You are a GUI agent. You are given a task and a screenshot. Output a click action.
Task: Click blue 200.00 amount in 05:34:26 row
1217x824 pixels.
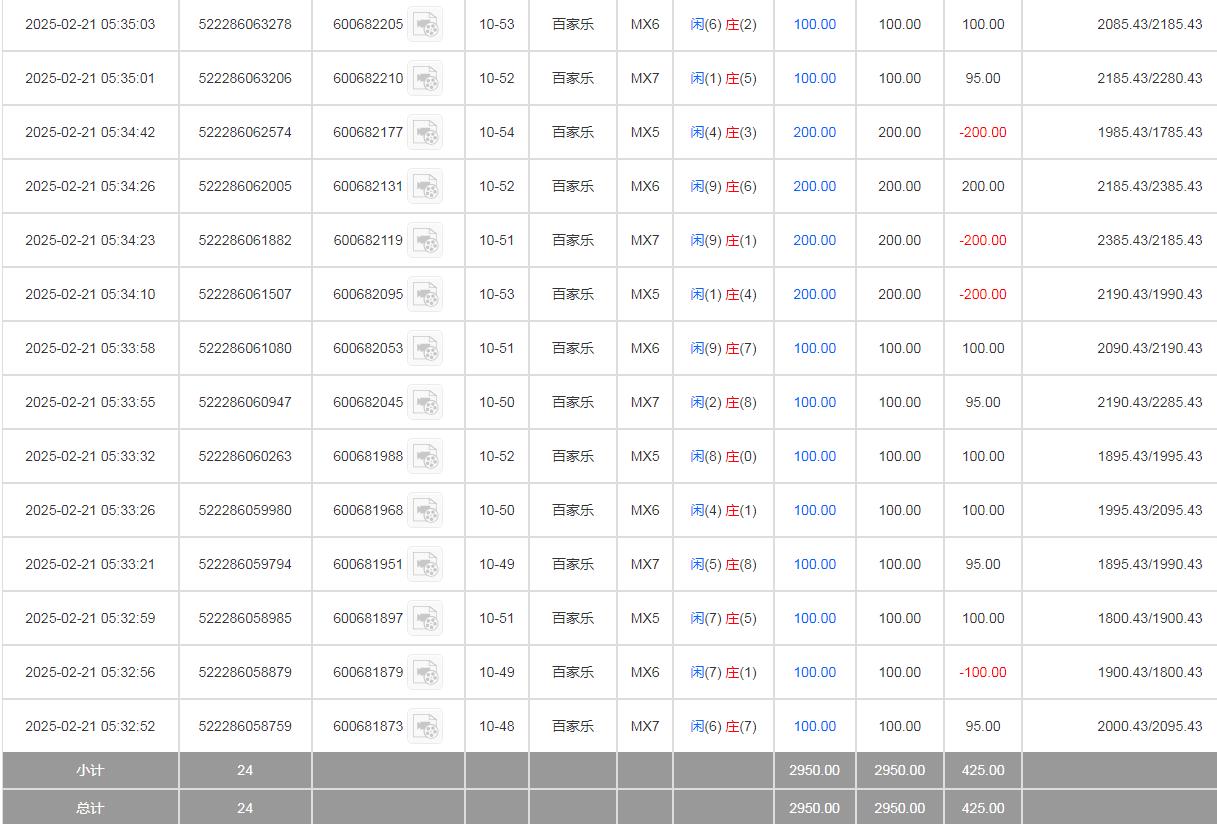[814, 186]
